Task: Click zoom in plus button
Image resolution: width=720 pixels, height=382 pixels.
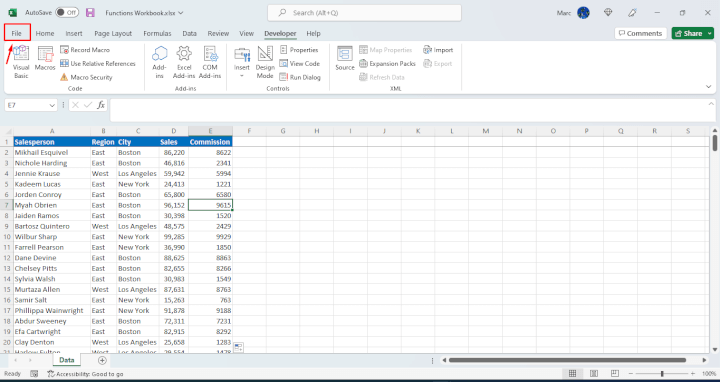Action: [692, 374]
